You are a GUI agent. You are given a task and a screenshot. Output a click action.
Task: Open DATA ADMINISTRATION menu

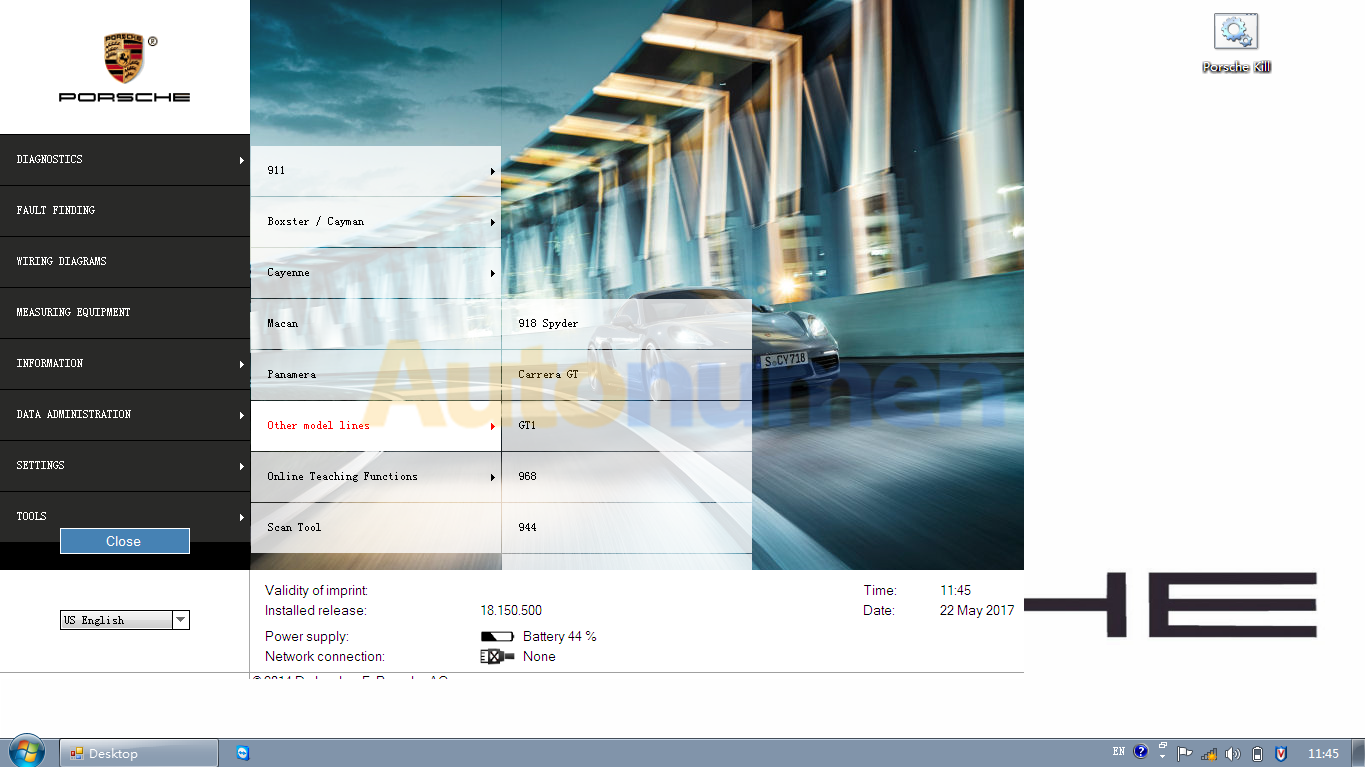pyautogui.click(x=125, y=415)
